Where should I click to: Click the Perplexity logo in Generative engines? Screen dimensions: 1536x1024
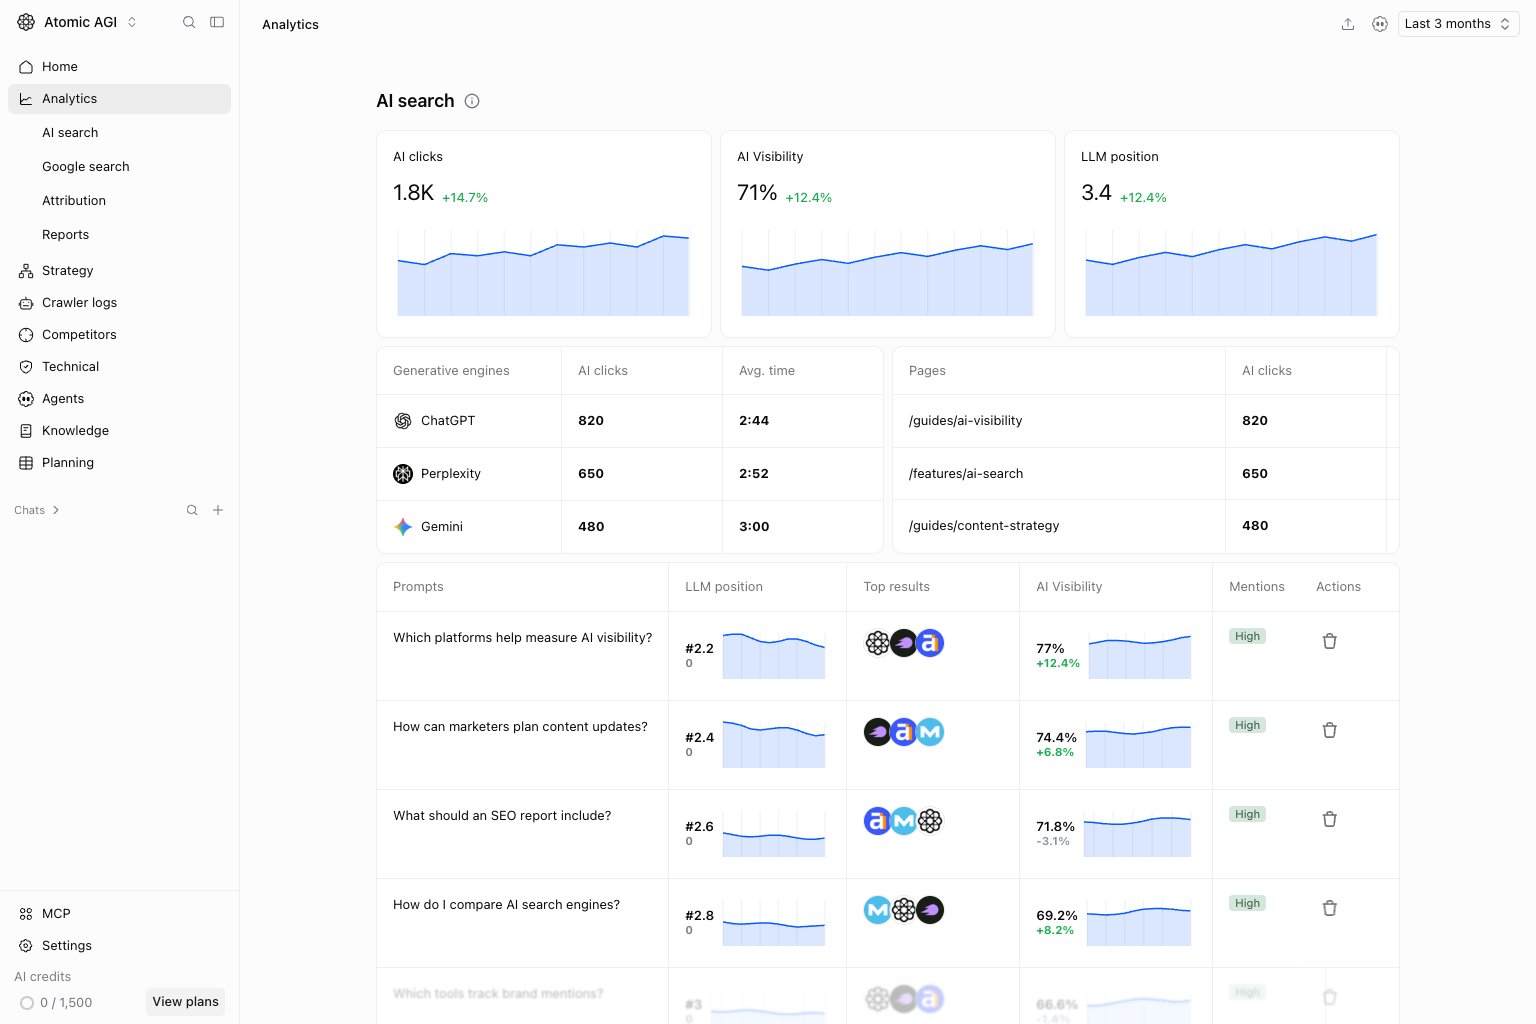(x=403, y=474)
